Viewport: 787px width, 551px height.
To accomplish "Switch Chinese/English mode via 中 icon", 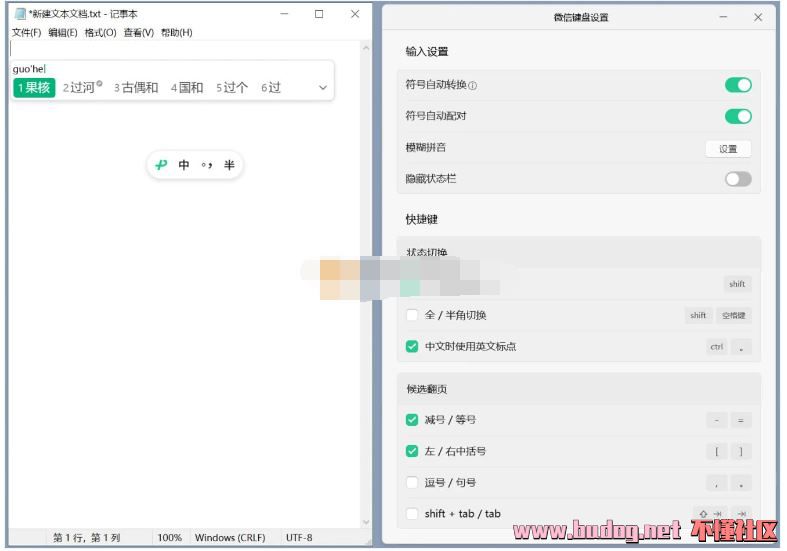I will 184,165.
